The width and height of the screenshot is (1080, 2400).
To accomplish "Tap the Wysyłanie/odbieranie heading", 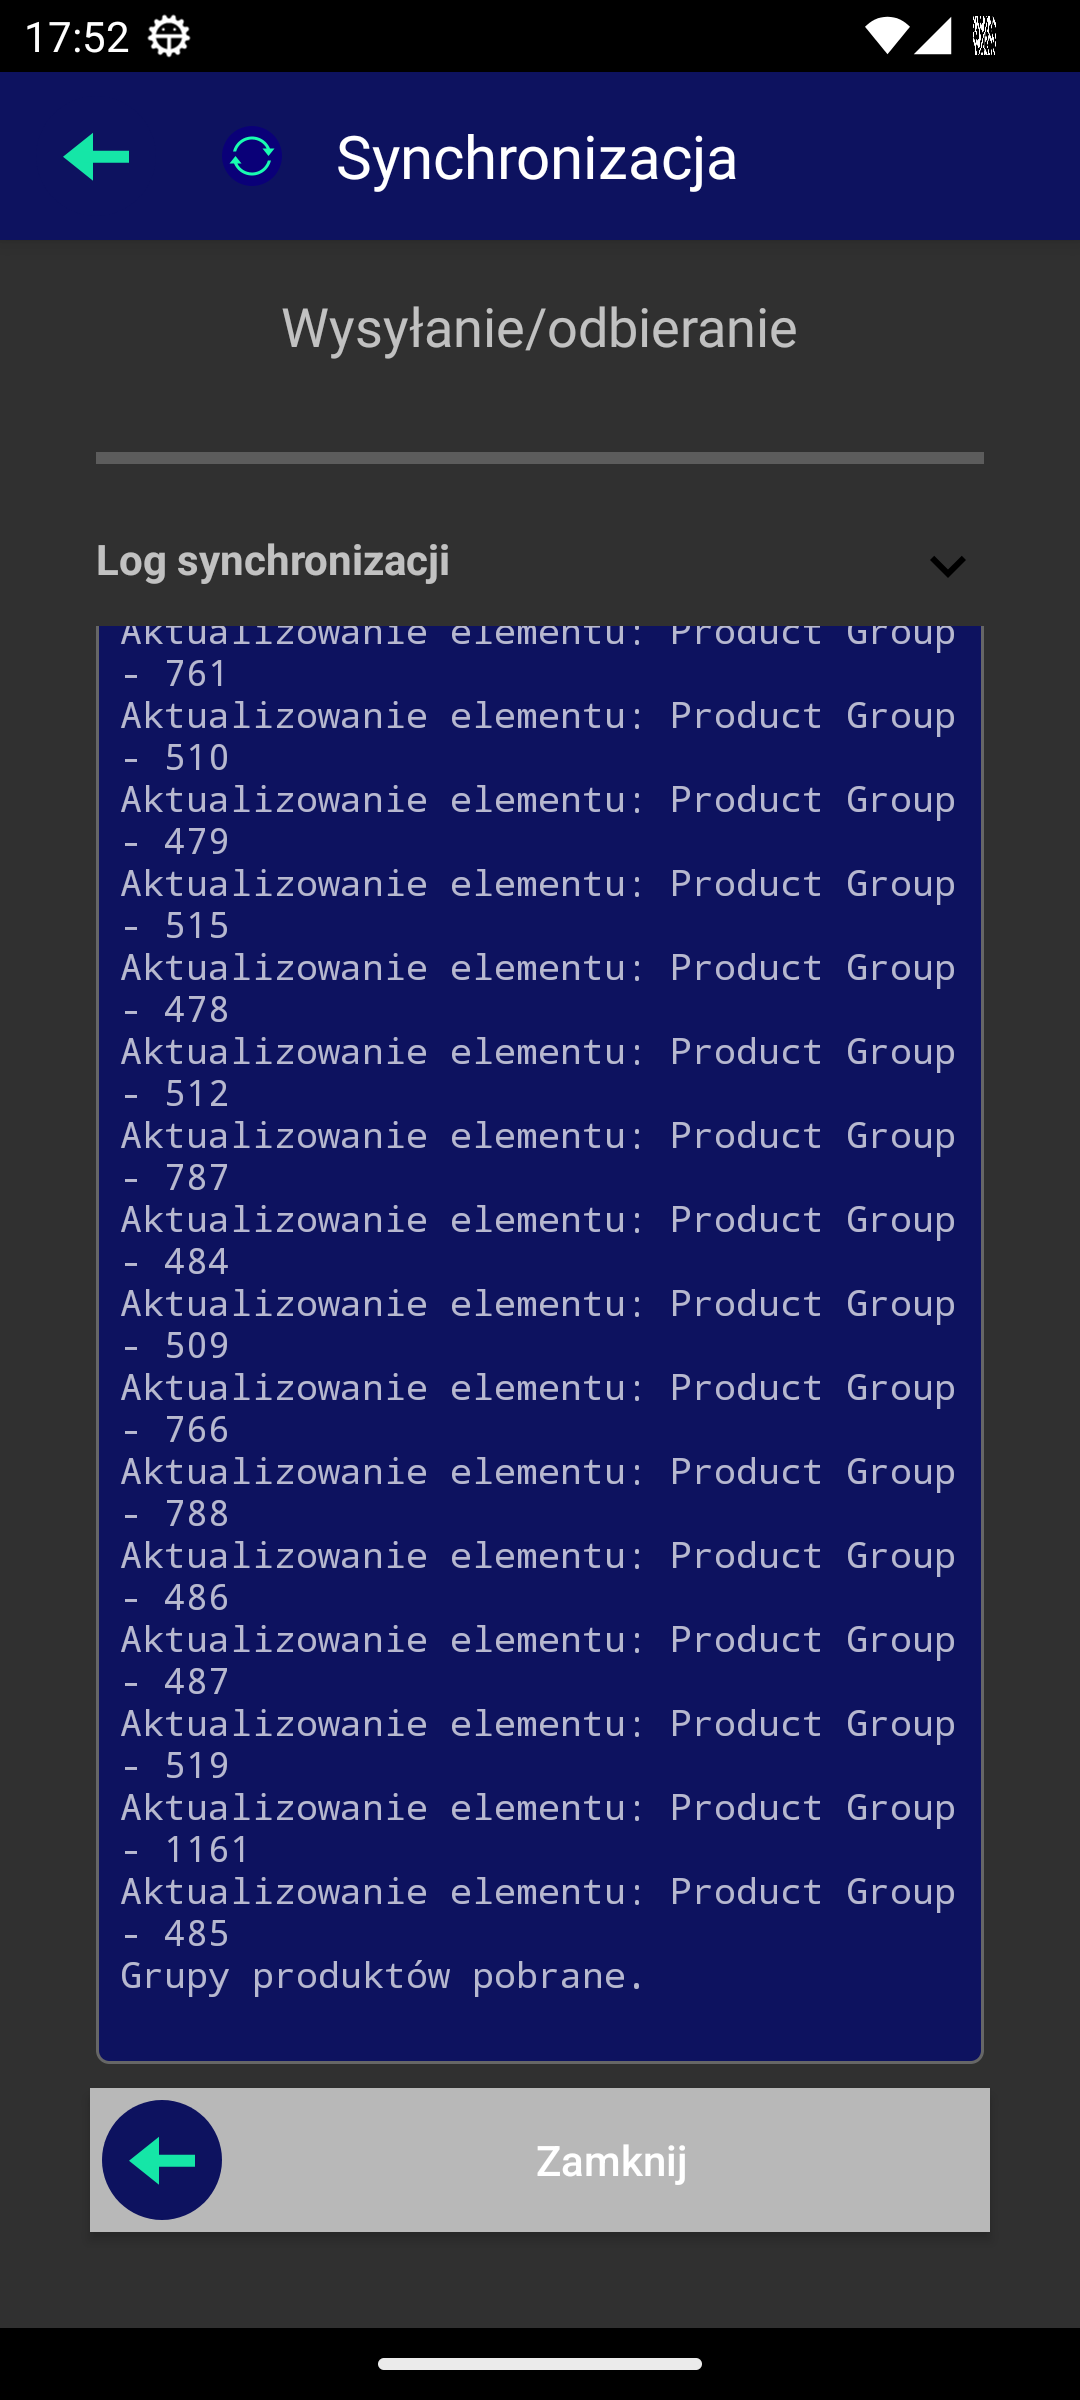I will click(x=540, y=328).
